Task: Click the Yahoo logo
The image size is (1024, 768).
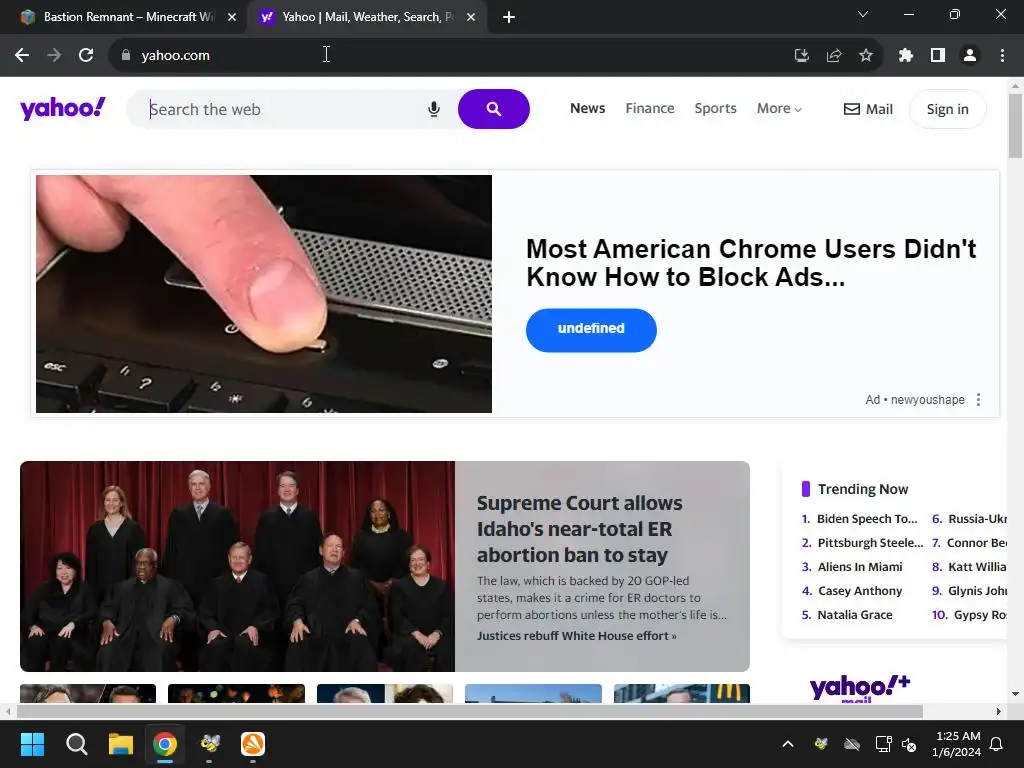Action: pyautogui.click(x=63, y=108)
